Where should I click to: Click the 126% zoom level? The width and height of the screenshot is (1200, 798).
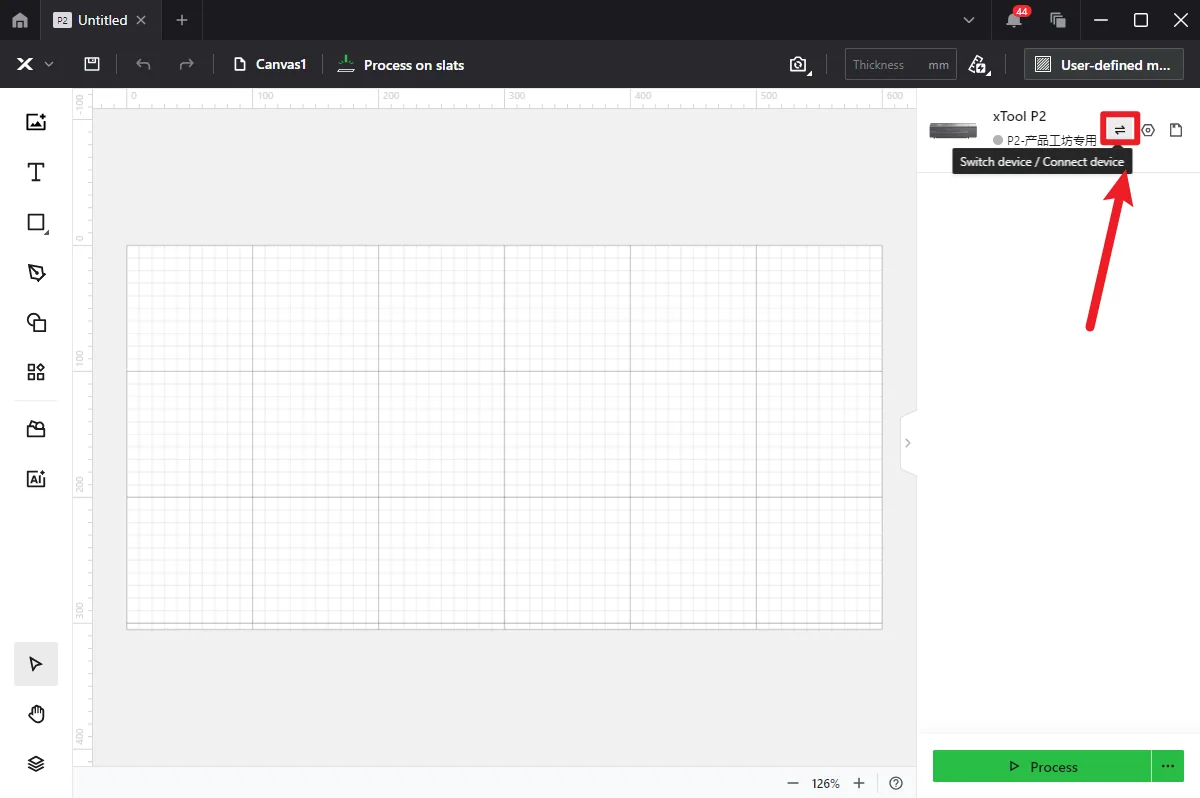pos(826,783)
